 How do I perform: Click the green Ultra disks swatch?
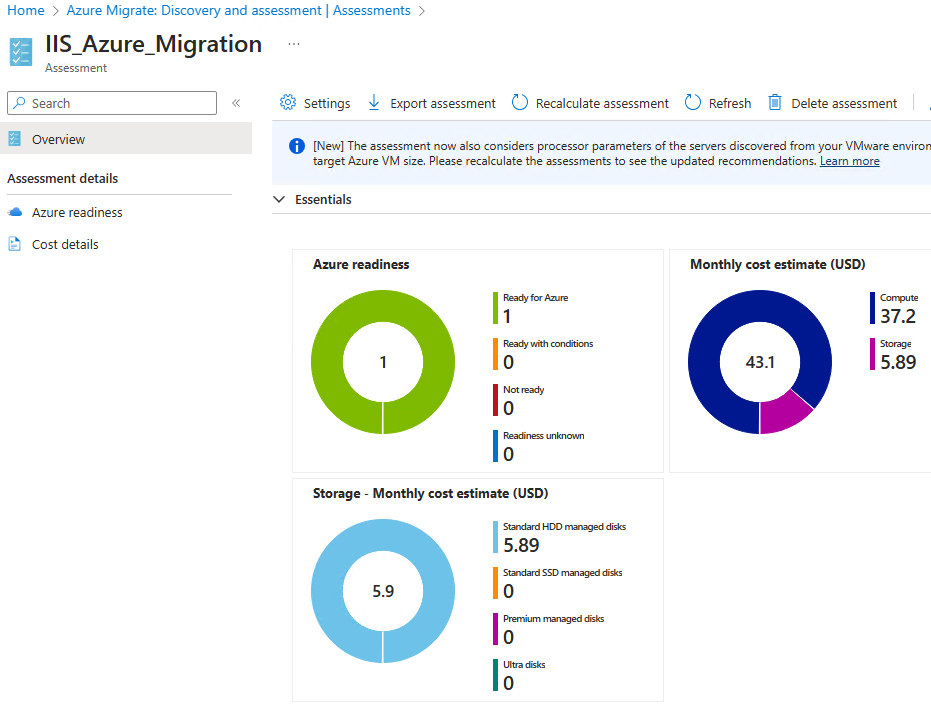[495, 675]
